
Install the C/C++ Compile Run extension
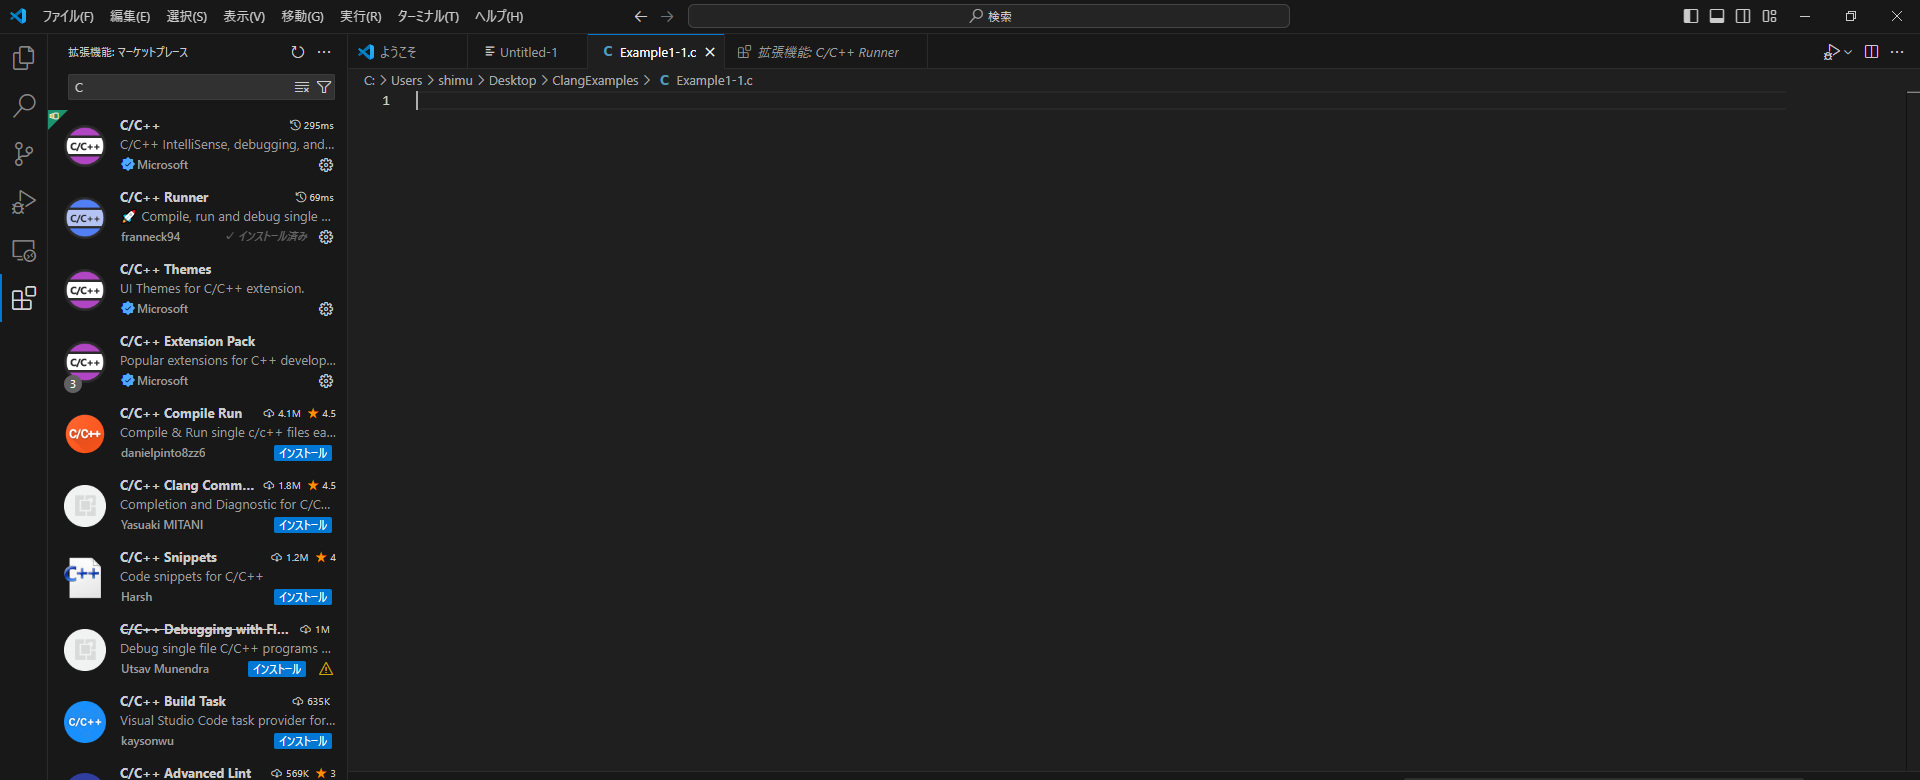pos(303,453)
